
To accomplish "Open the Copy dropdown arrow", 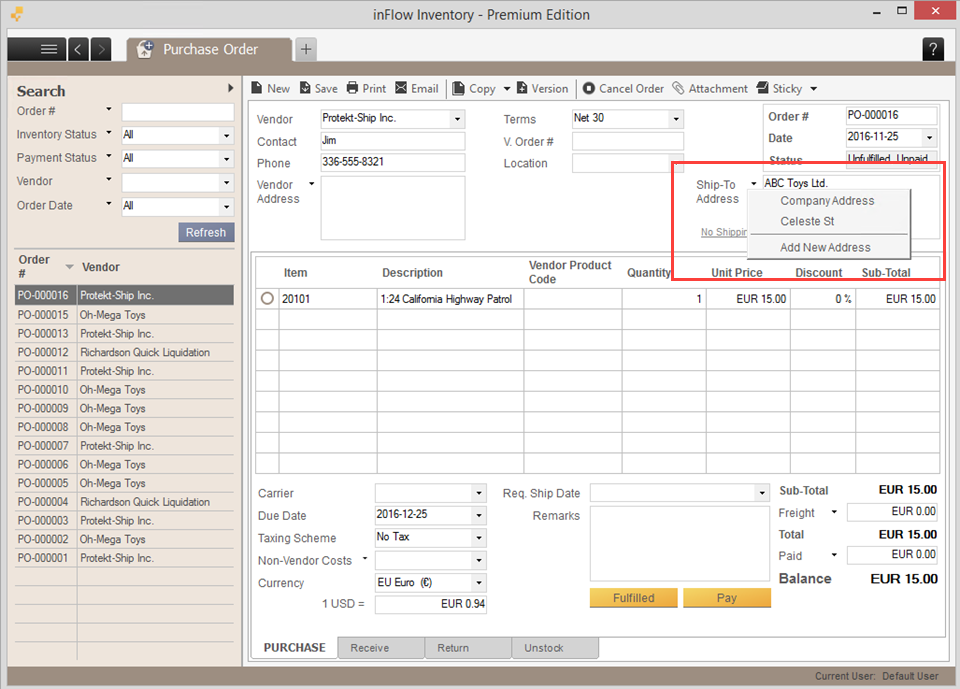I will point(506,89).
